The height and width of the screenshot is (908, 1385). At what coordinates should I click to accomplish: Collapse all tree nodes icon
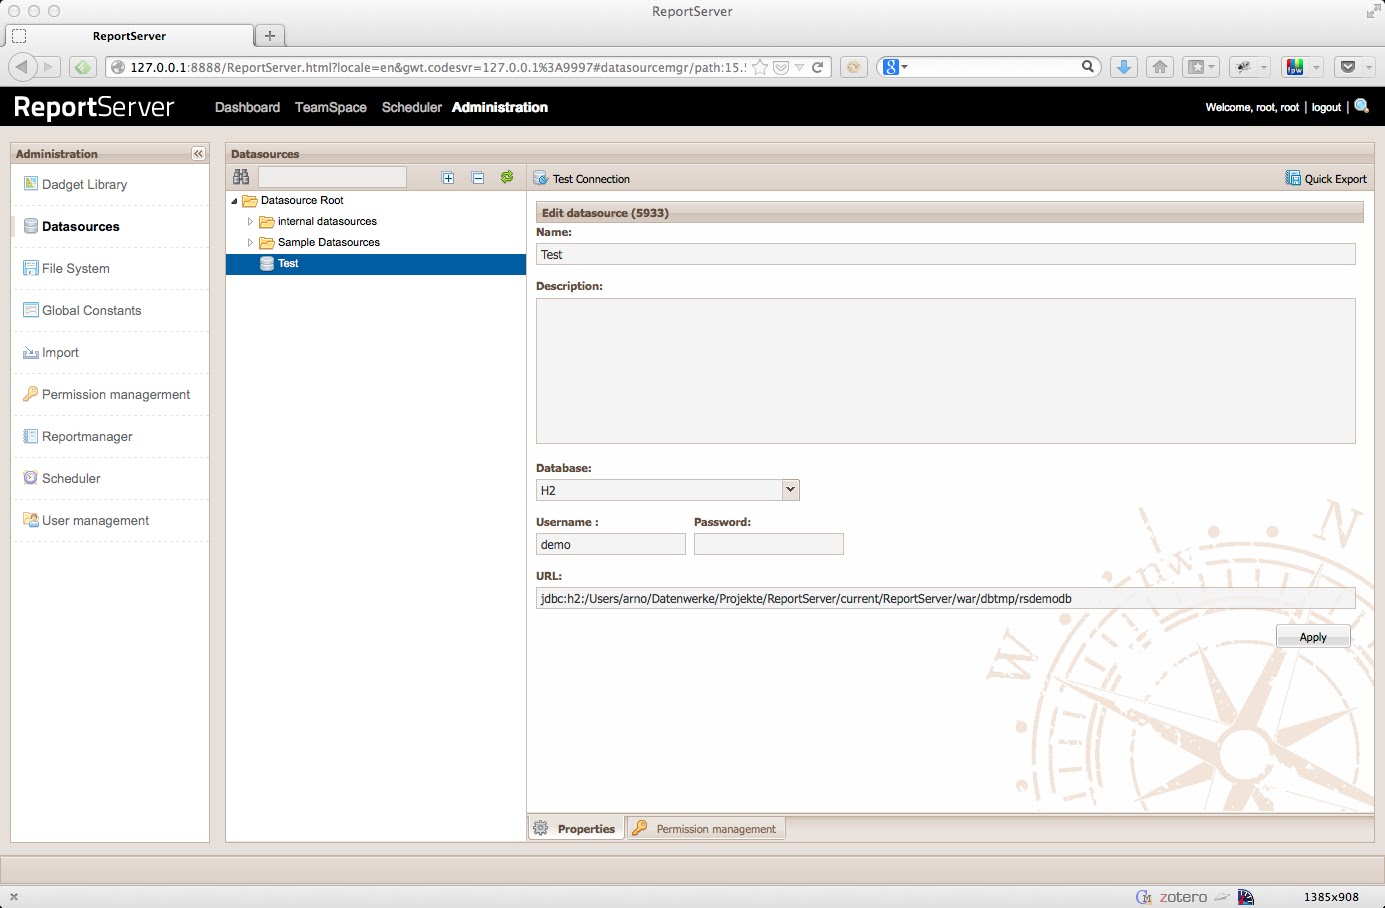[478, 178]
